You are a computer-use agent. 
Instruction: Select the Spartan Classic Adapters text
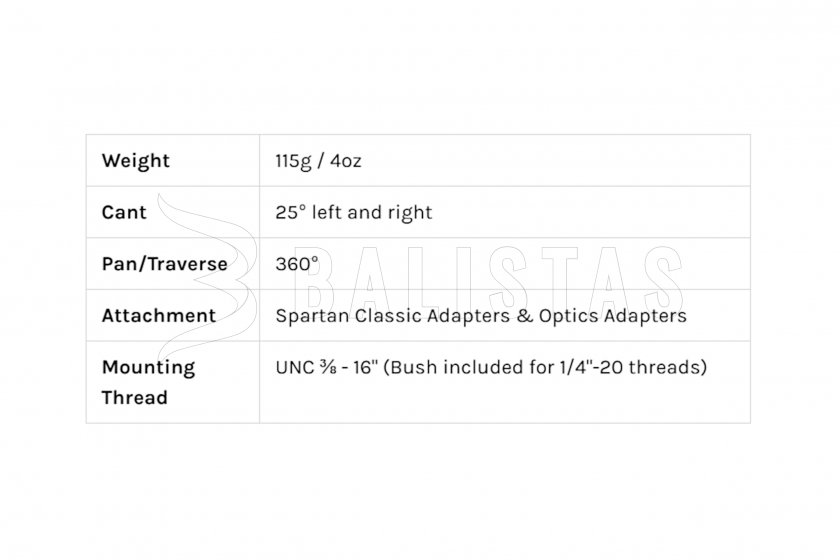tap(393, 316)
